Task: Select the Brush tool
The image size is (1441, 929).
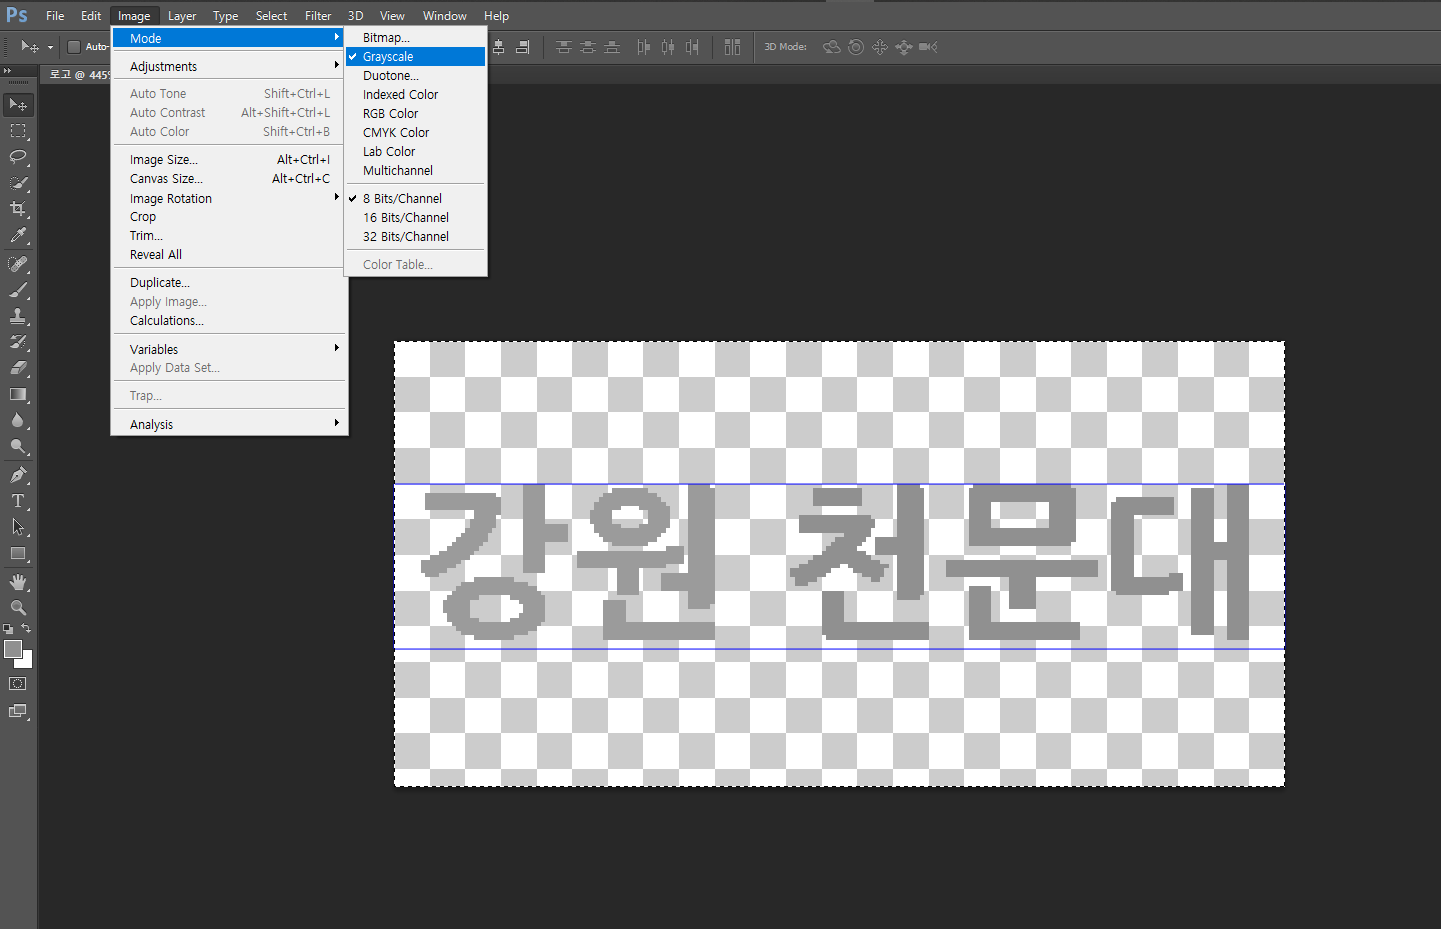Action: (x=18, y=290)
